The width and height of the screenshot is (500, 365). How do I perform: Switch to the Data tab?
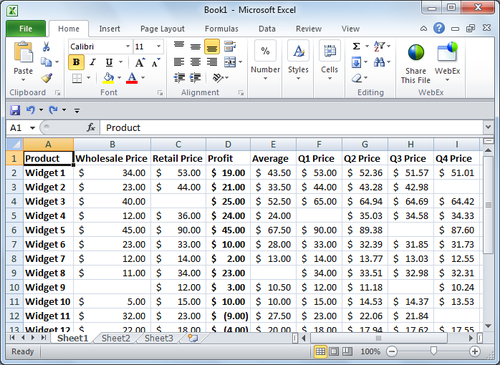[x=267, y=29]
